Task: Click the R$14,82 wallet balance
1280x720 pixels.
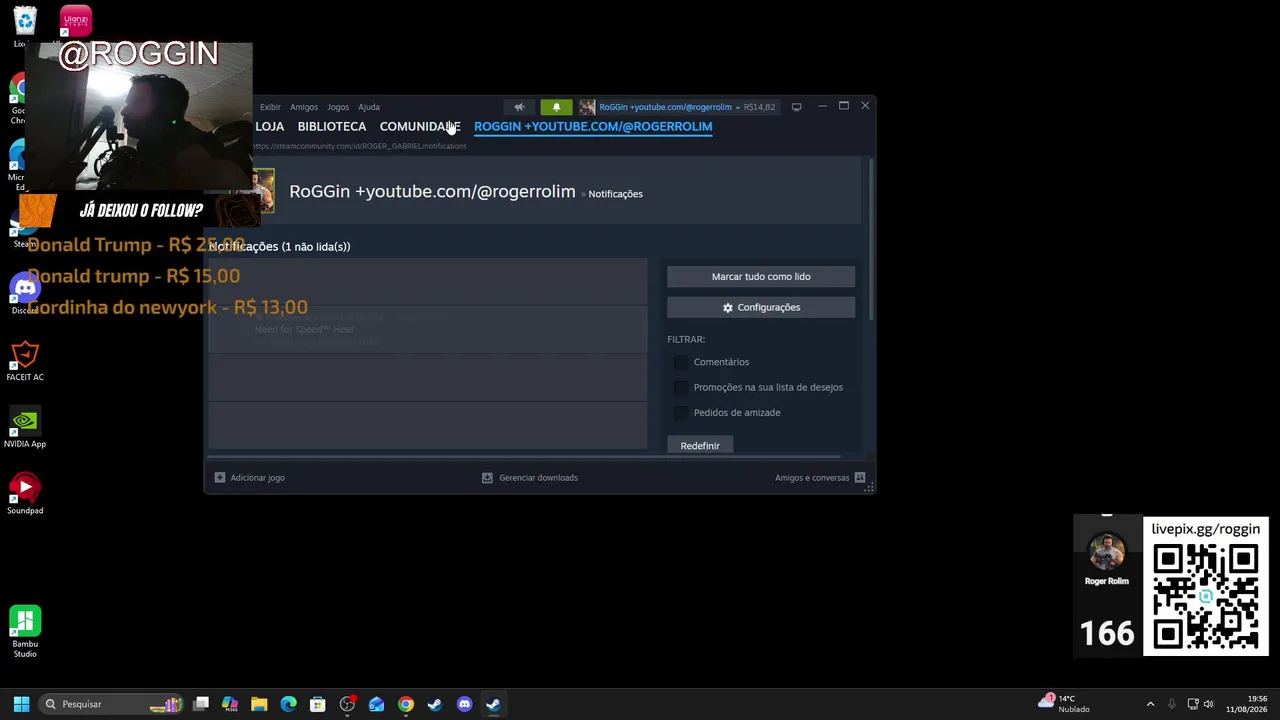Action: tap(759, 107)
